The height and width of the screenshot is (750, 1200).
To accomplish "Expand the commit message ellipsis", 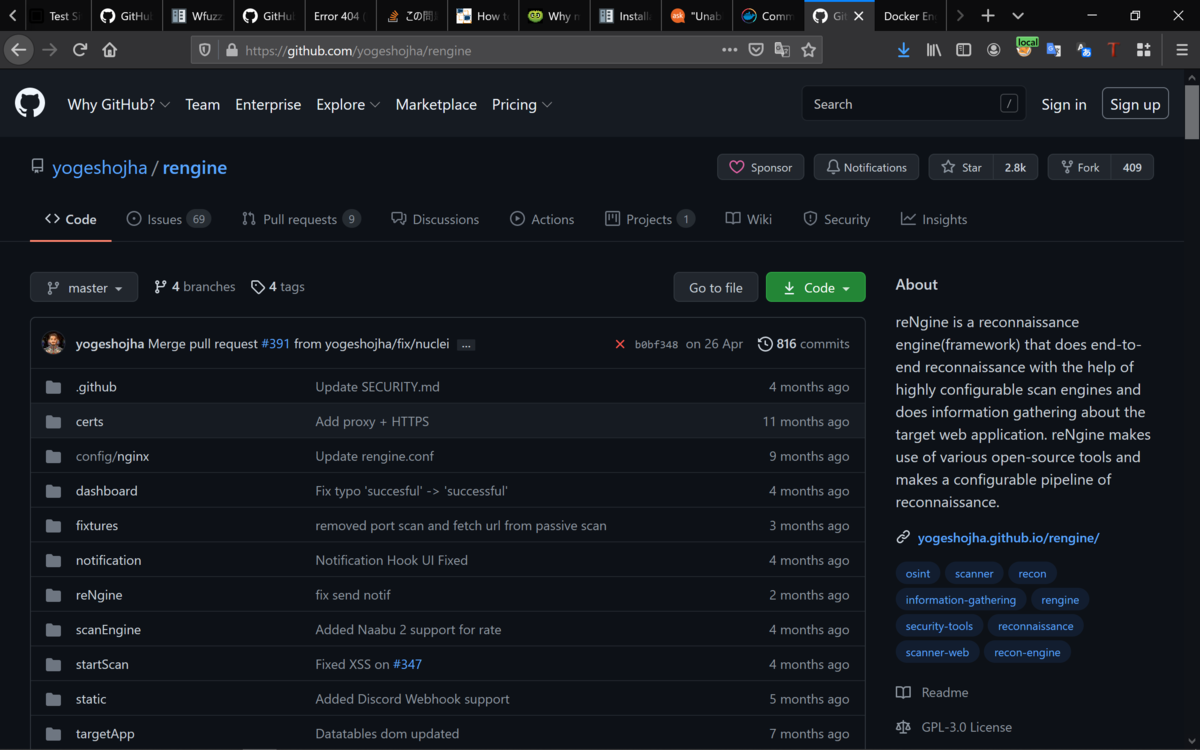I will click(x=466, y=344).
